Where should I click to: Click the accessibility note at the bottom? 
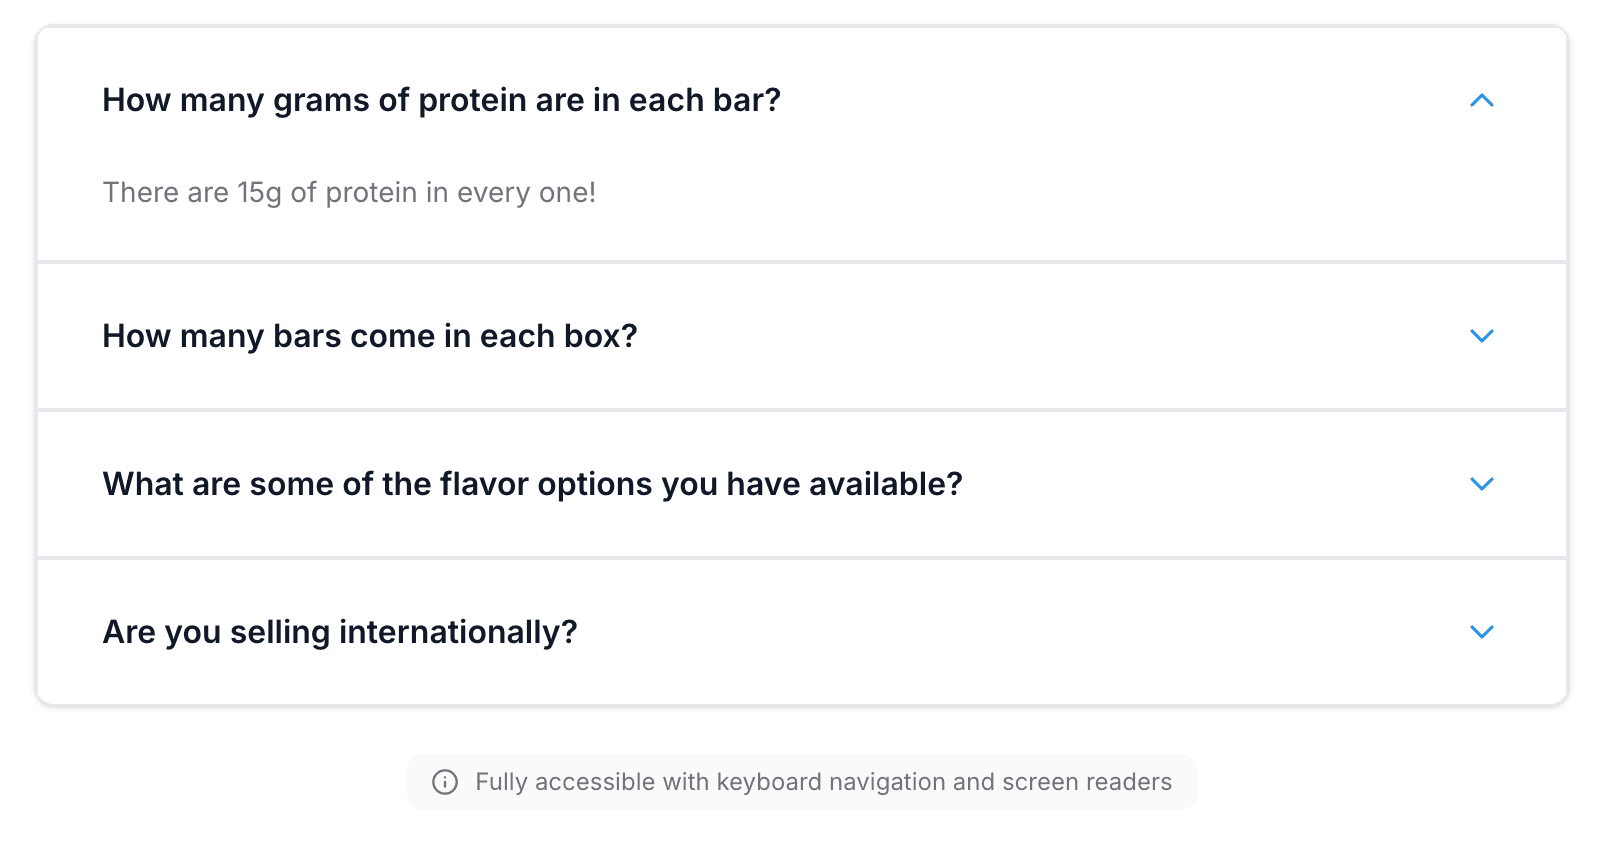pyautogui.click(x=824, y=782)
